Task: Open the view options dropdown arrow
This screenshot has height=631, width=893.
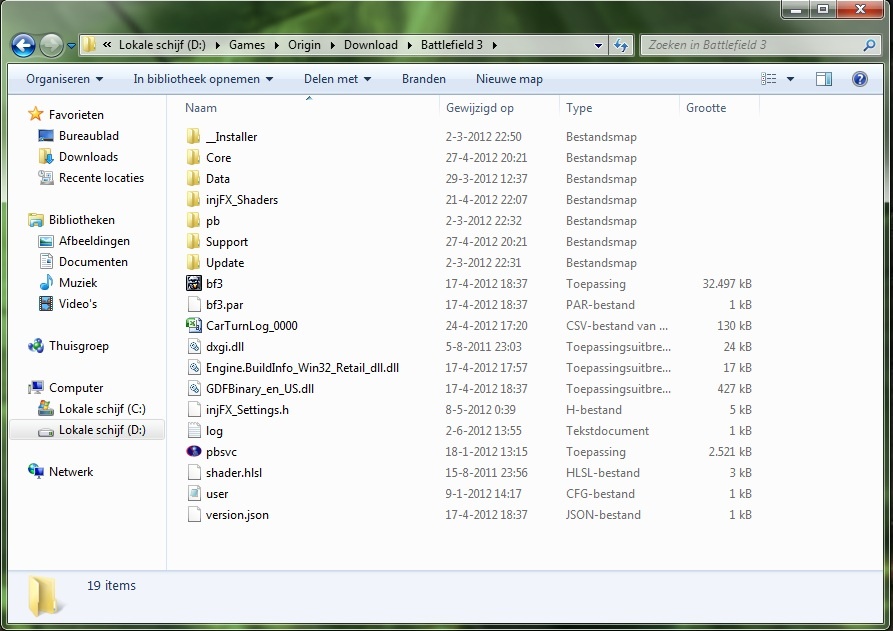Action: 790,79
